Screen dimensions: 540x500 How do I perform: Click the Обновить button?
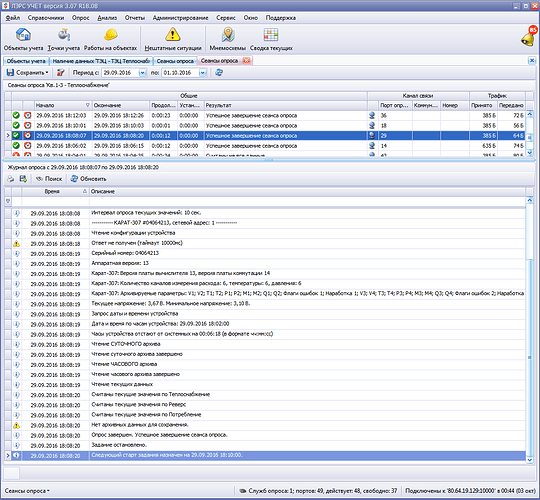(x=89, y=179)
